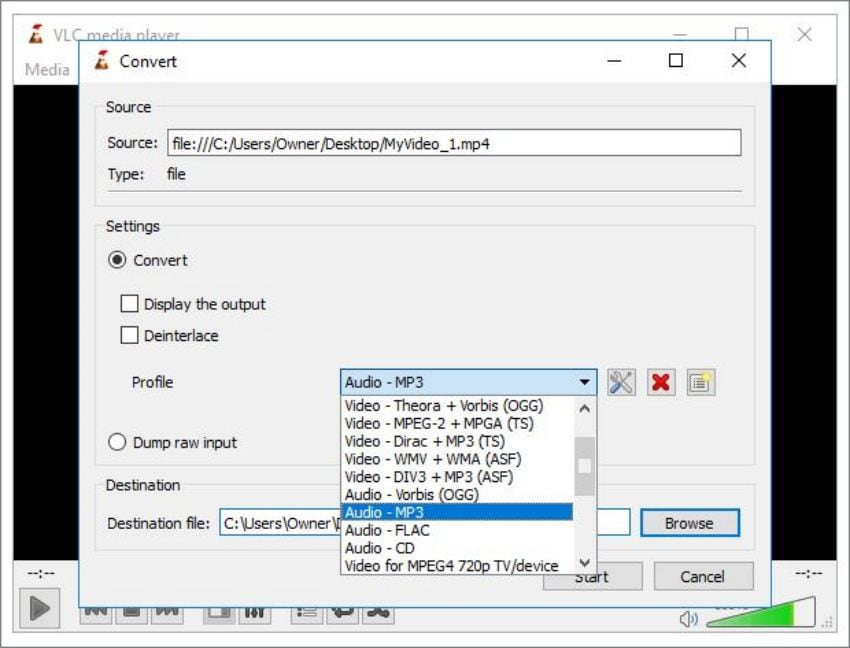Choose Audio - FLAC profile
850x648 pixels.
click(458, 530)
